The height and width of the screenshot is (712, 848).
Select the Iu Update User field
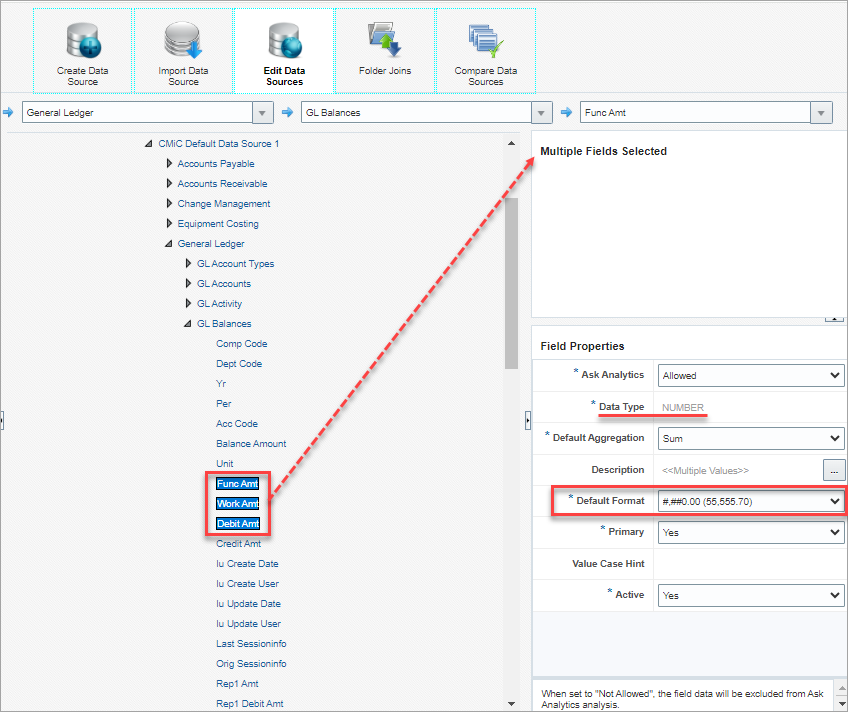(x=248, y=624)
